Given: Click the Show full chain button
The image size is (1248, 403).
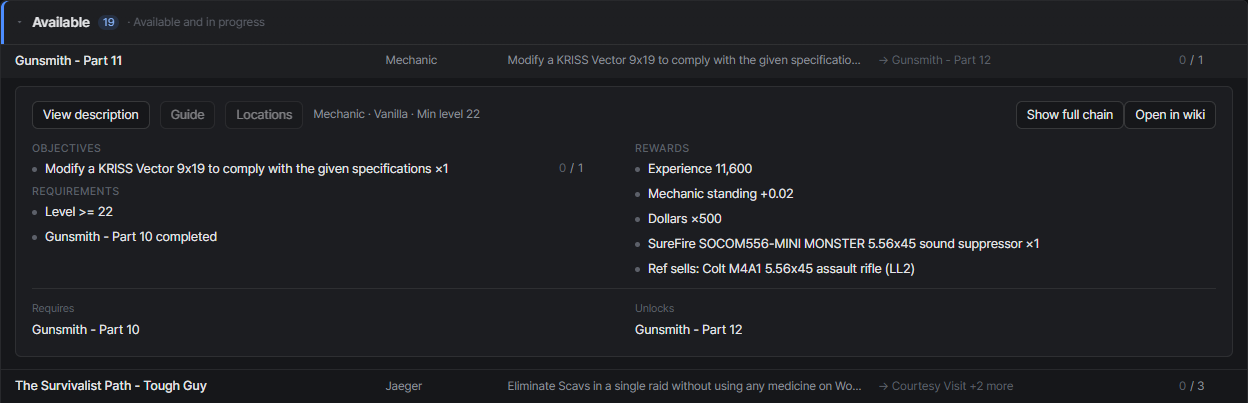Looking at the screenshot, I should click(1069, 115).
